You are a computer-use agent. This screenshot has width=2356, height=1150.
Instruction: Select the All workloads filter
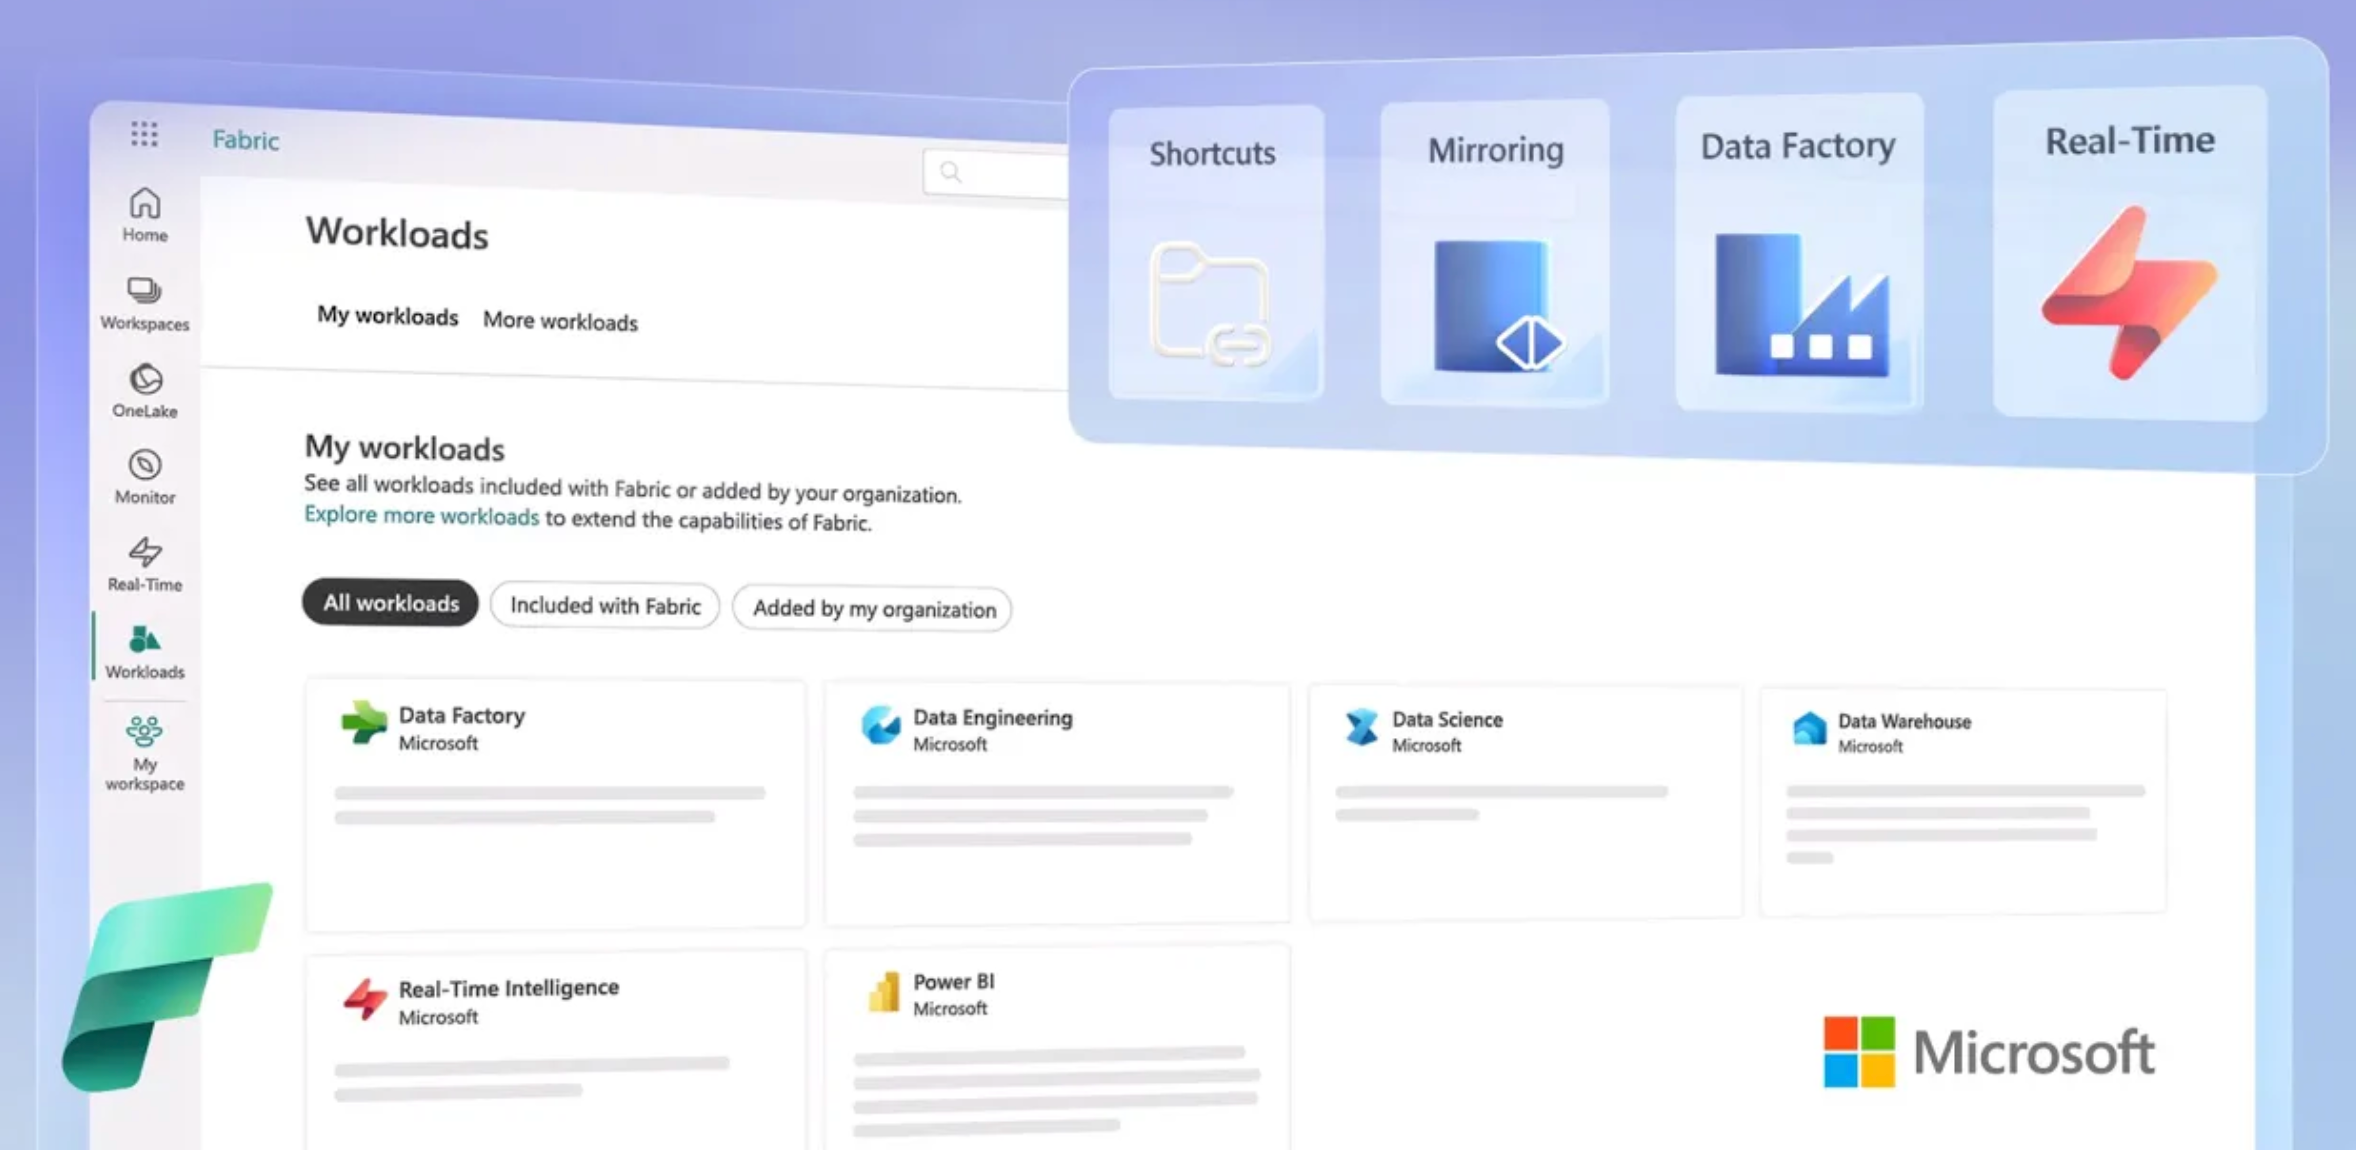(390, 603)
